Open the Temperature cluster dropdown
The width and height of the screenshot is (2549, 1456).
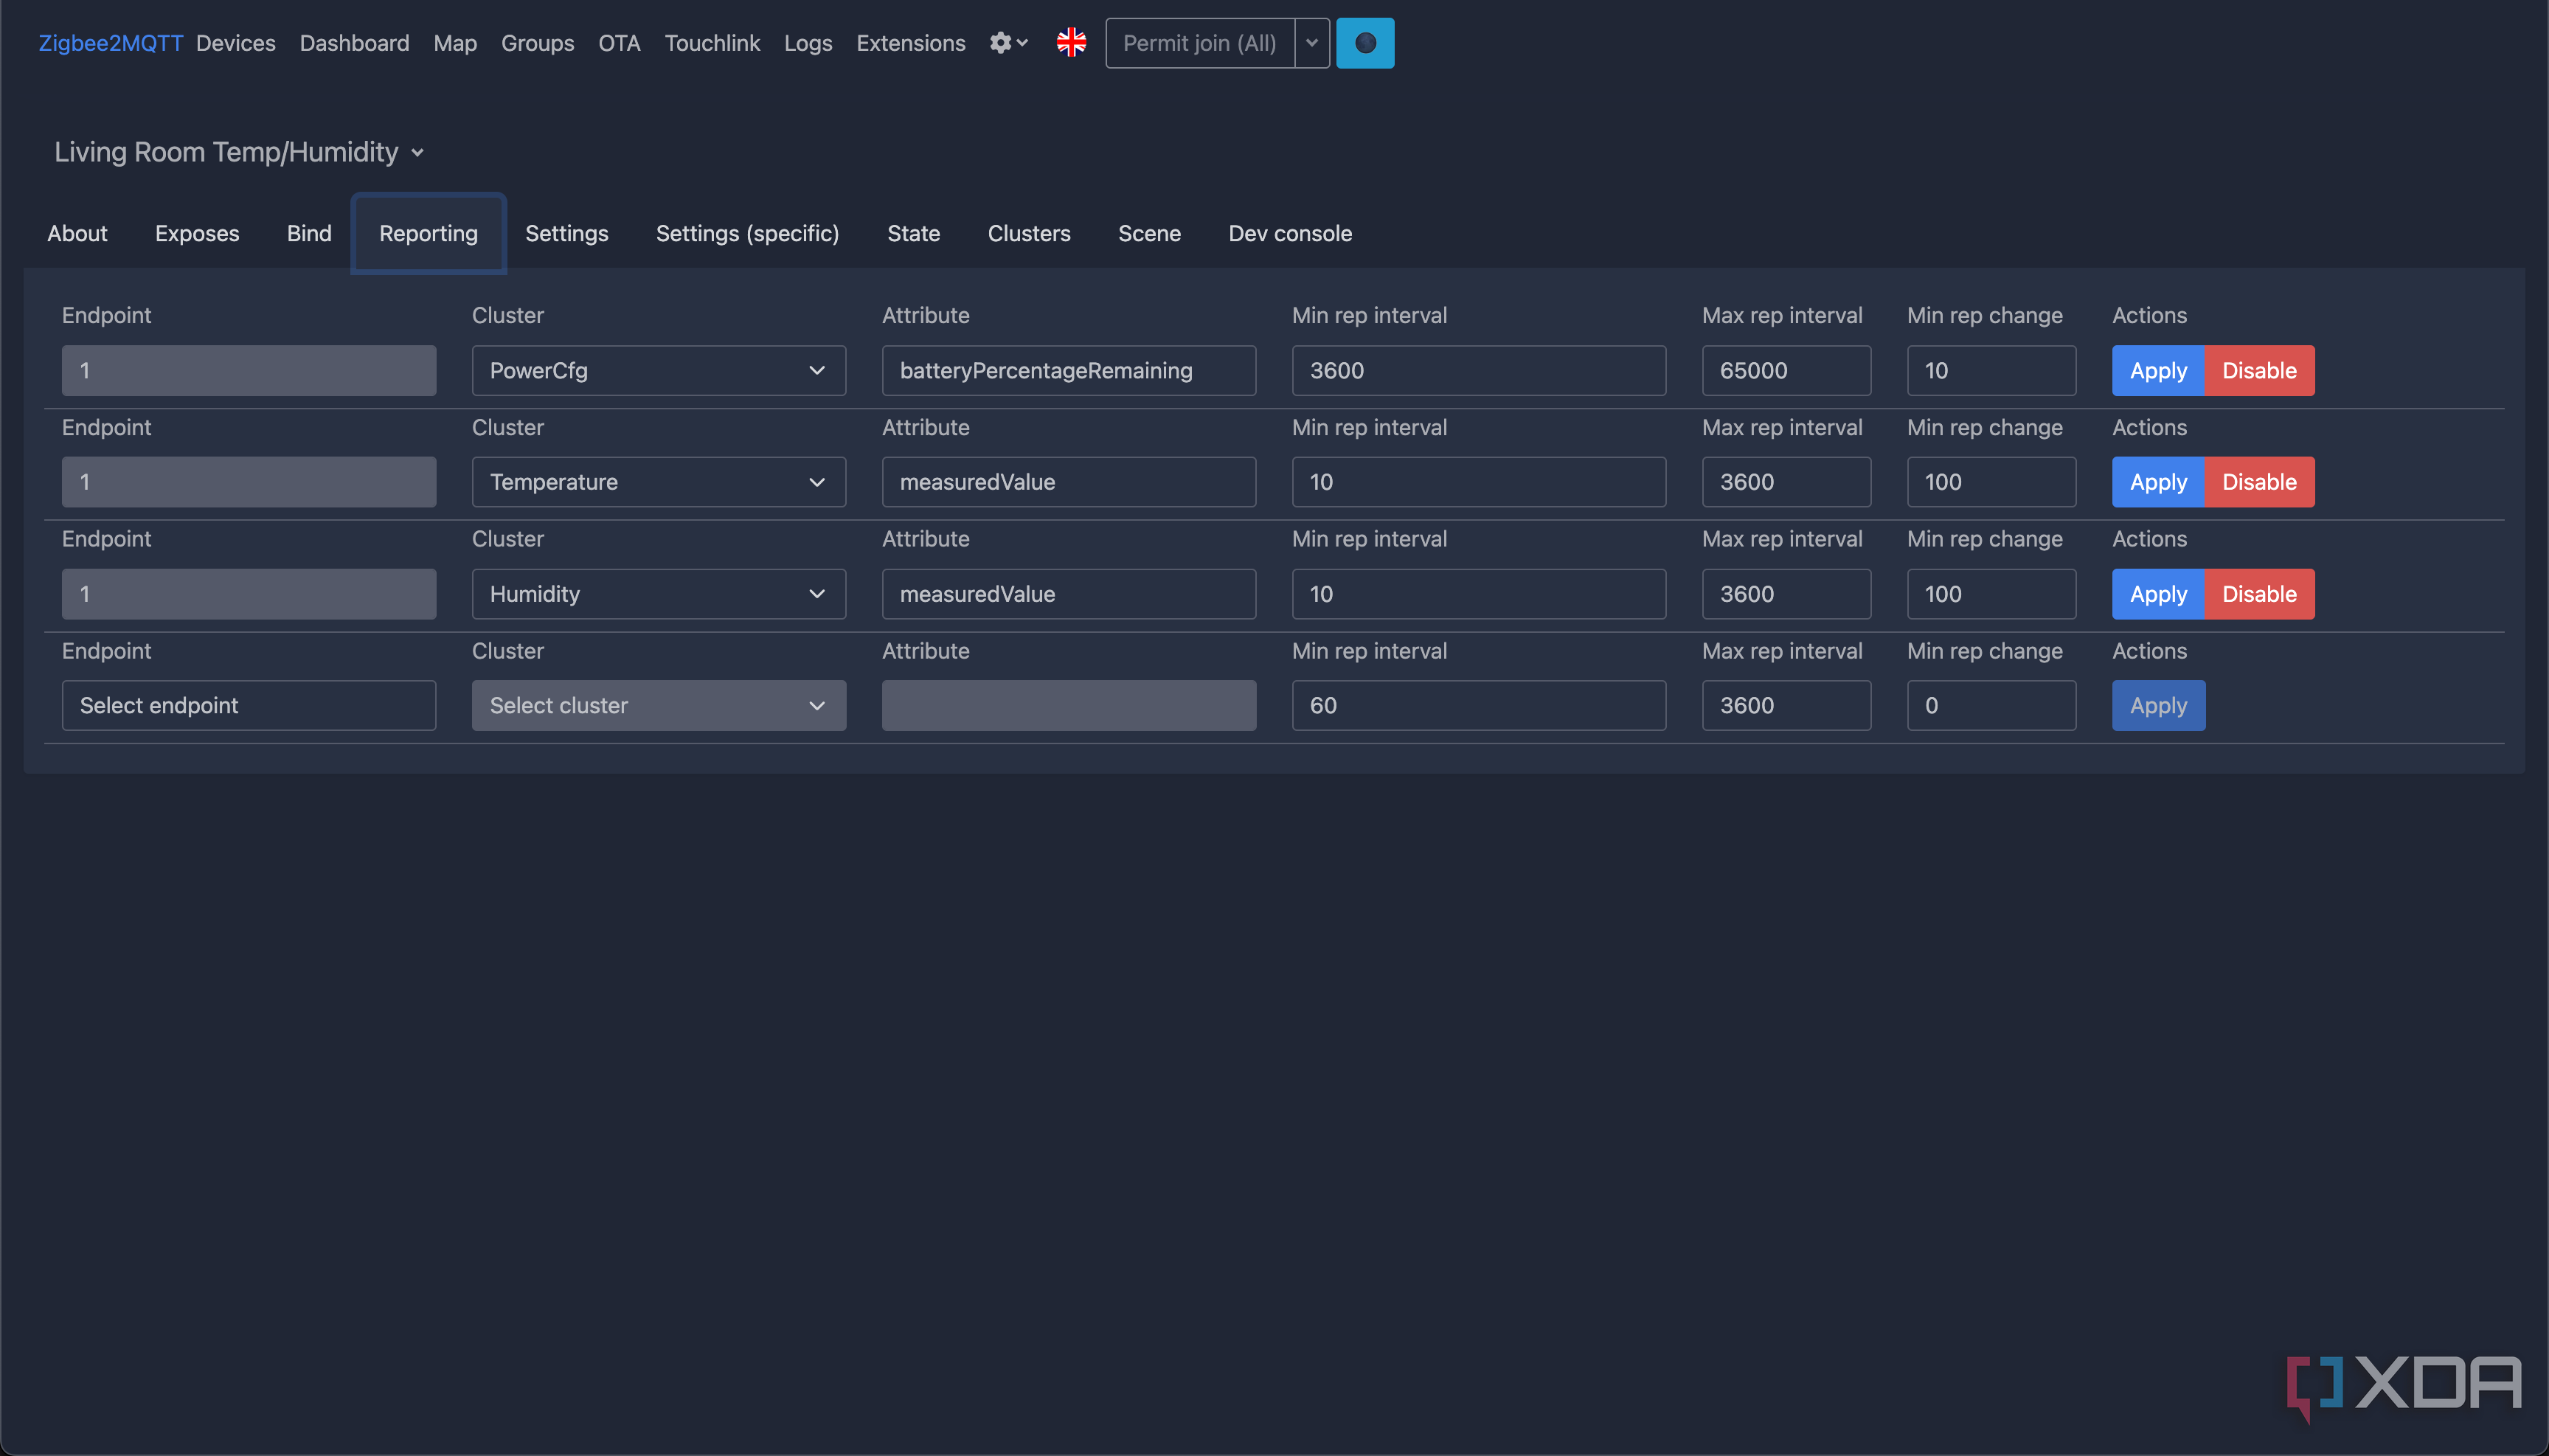659,482
